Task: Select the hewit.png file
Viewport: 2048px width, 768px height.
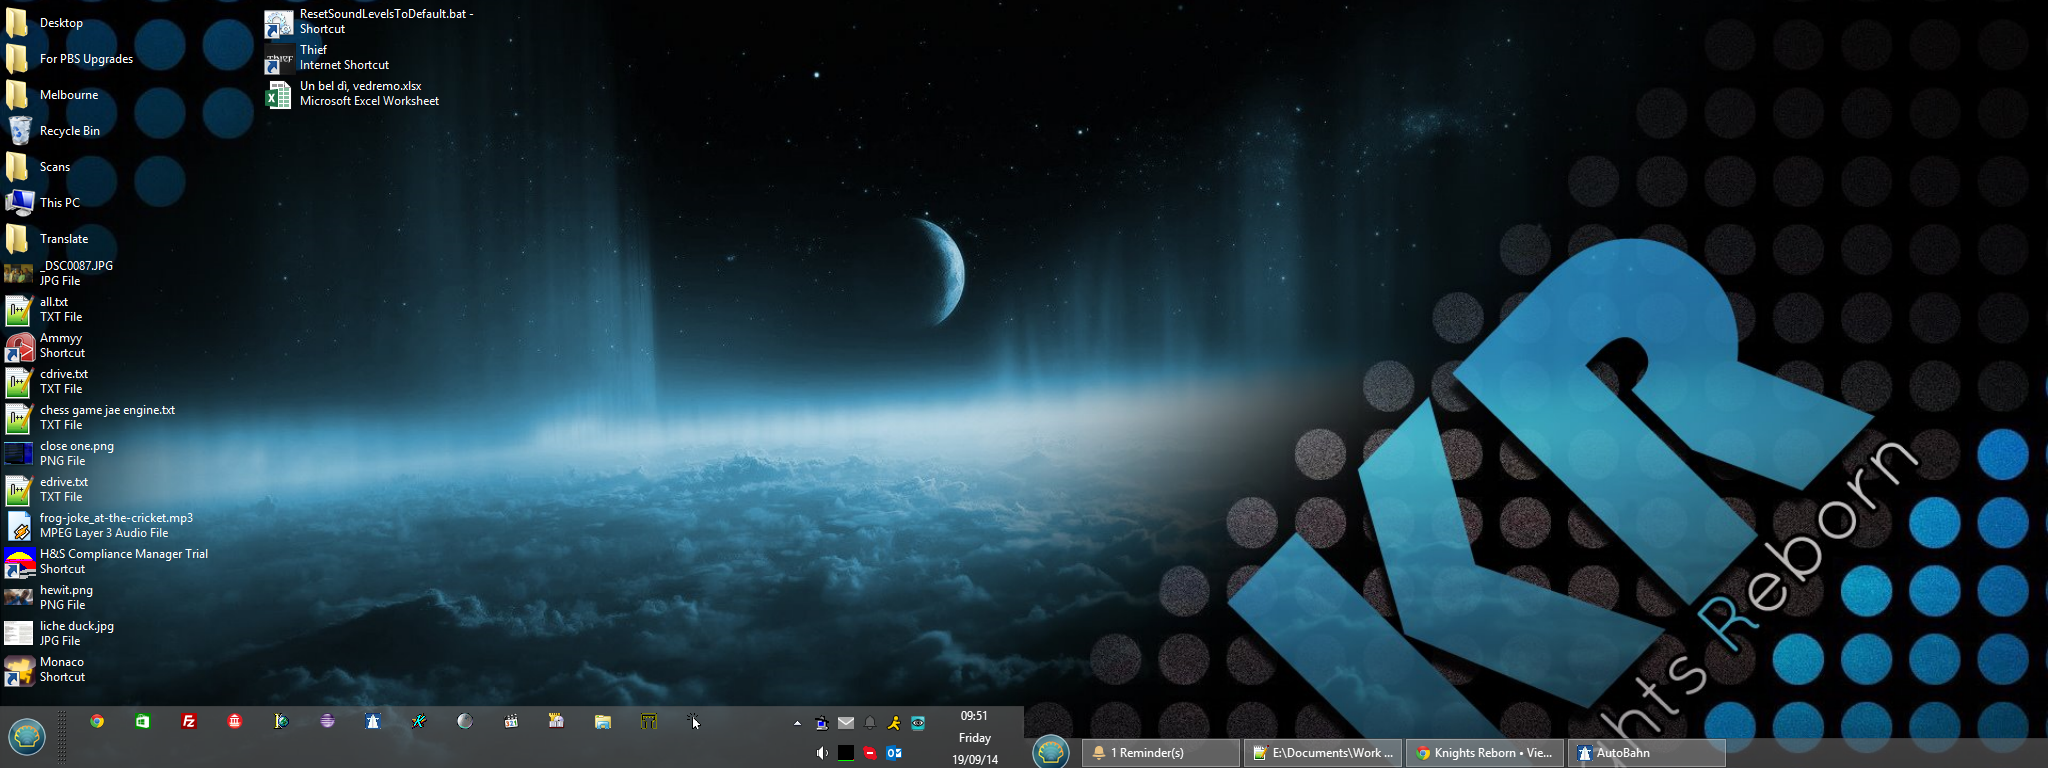Action: click(49, 598)
